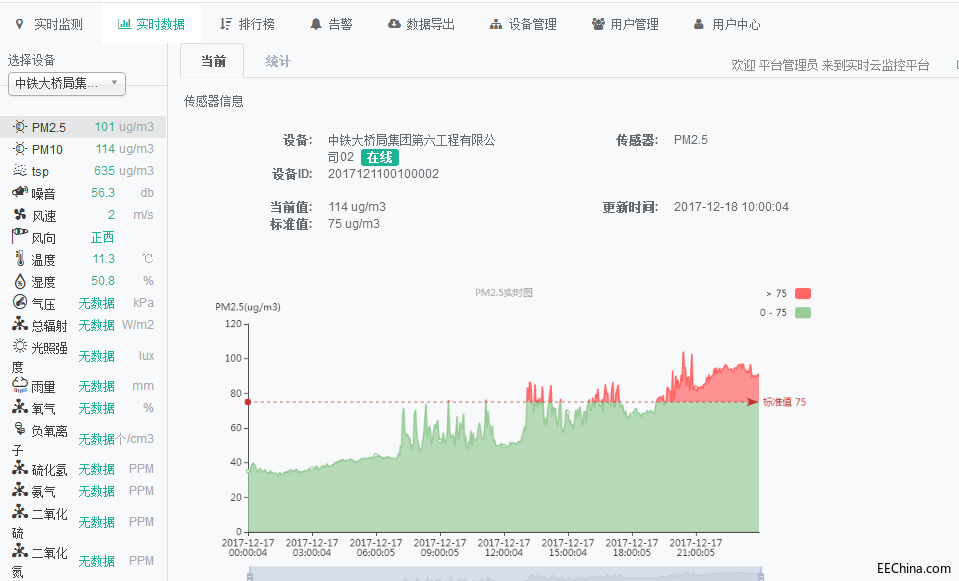Select the PM10 sensor row
This screenshot has width=959, height=581.
pyautogui.click(x=84, y=149)
